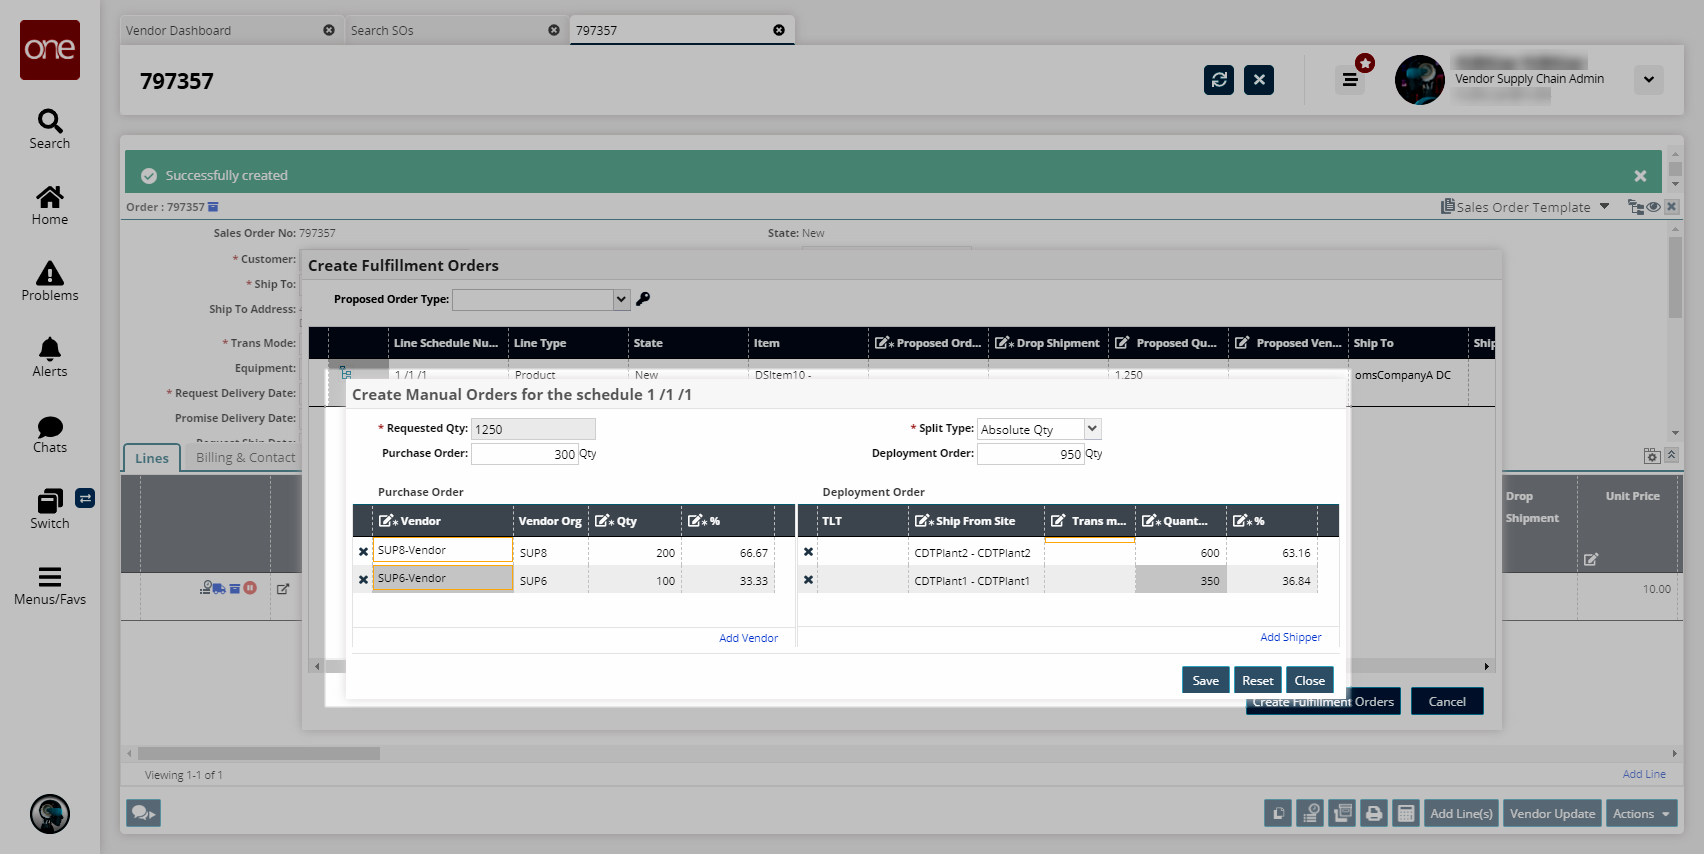The height and width of the screenshot is (854, 1704).
Task: Open the Actions dropdown button
Action: (x=1640, y=814)
